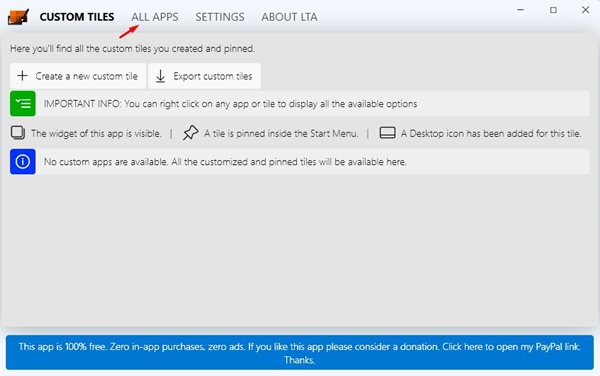Select the CUSTOM TILES tab
Screen dimensions: 600x376
(77, 17)
